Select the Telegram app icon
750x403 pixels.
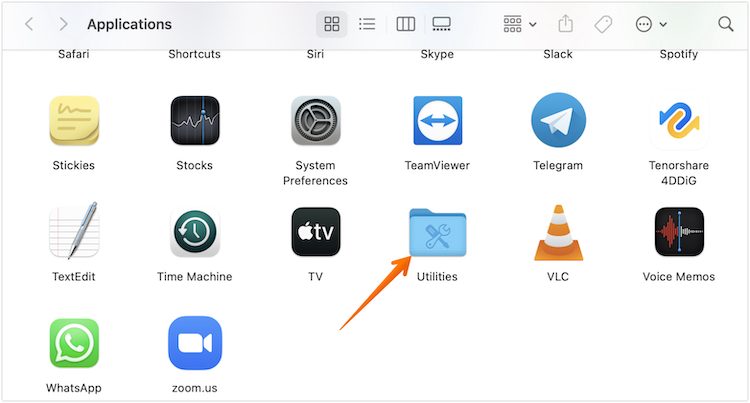tap(558, 120)
